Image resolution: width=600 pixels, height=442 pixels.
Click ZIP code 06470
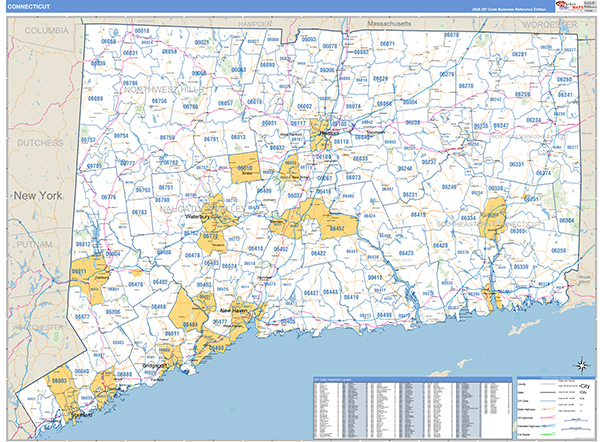(135, 284)
